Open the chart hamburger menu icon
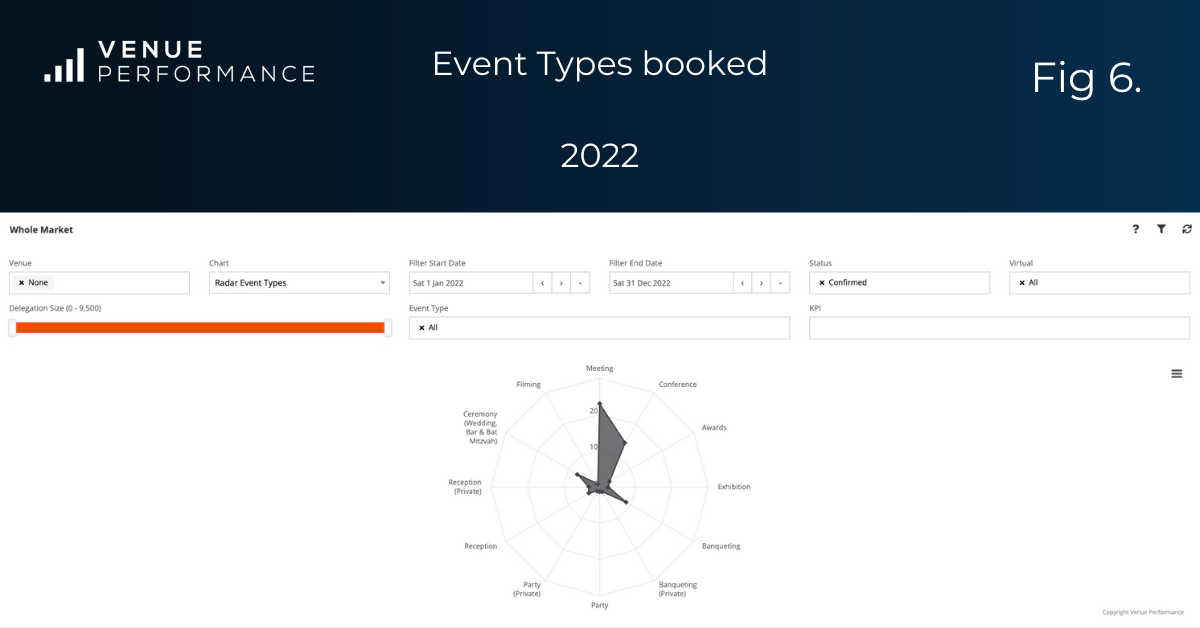 pos(1177,374)
